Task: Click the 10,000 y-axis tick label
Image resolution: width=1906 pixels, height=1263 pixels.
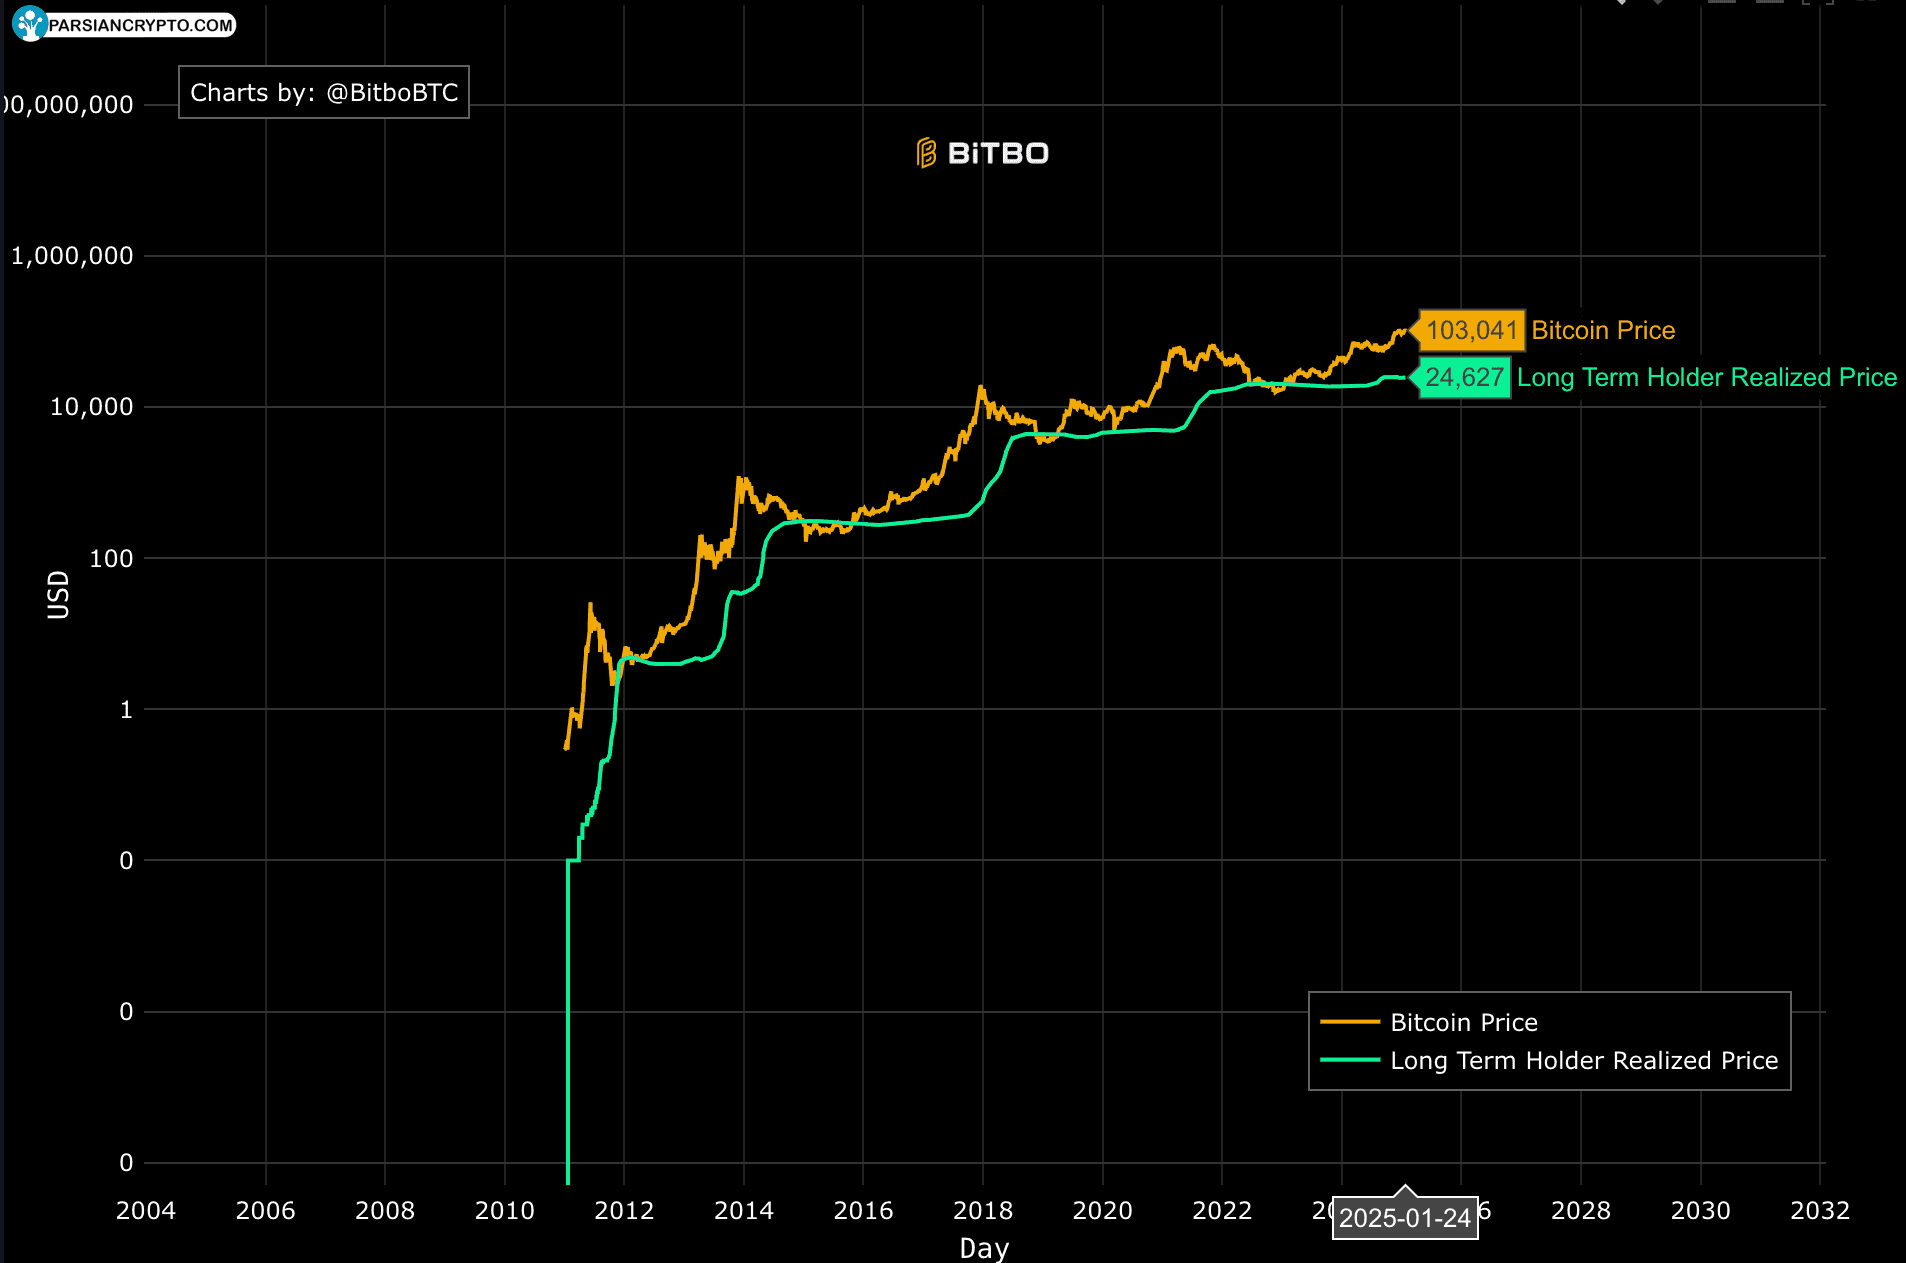Action: [x=92, y=407]
